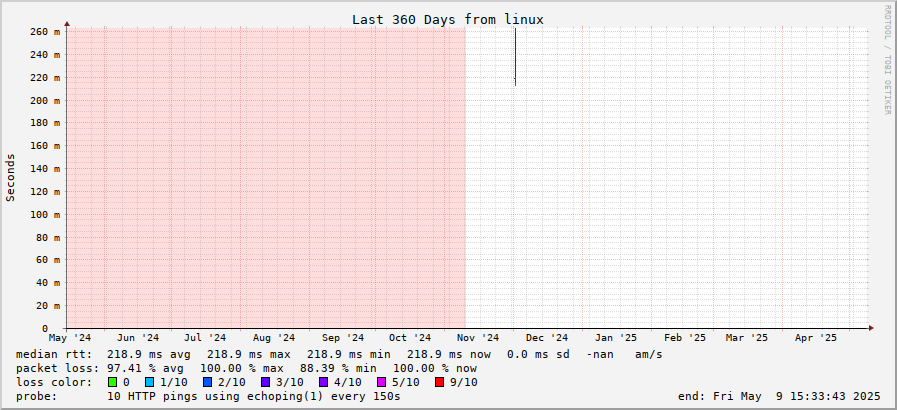Click the "160 m" y-axis value

[x=45, y=146]
